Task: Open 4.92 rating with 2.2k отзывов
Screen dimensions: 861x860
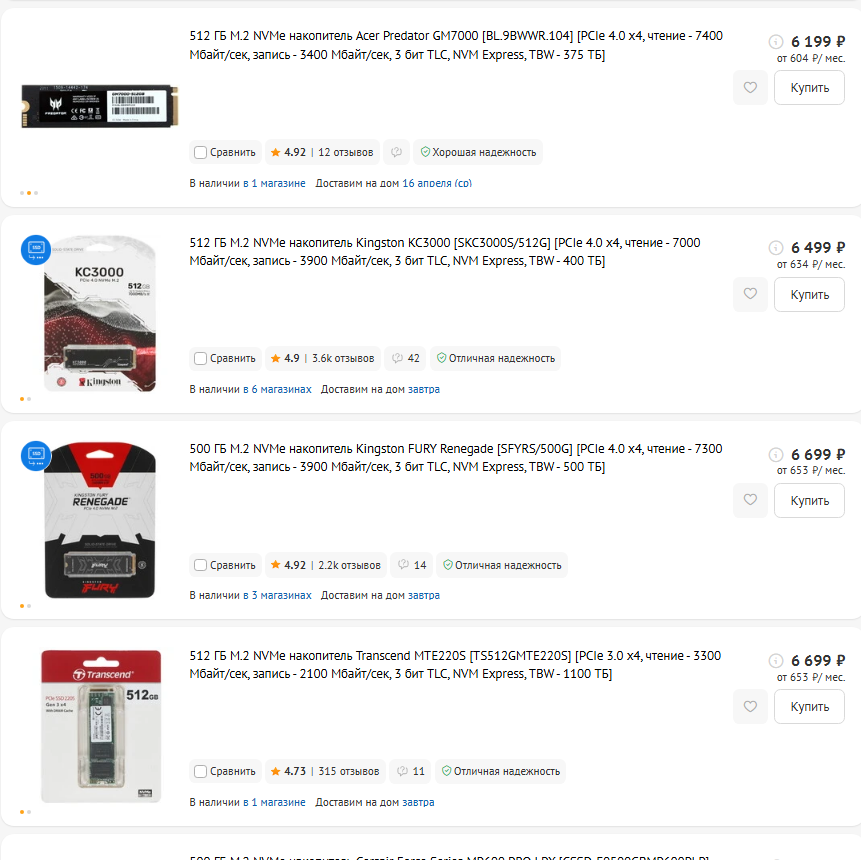Action: point(326,565)
